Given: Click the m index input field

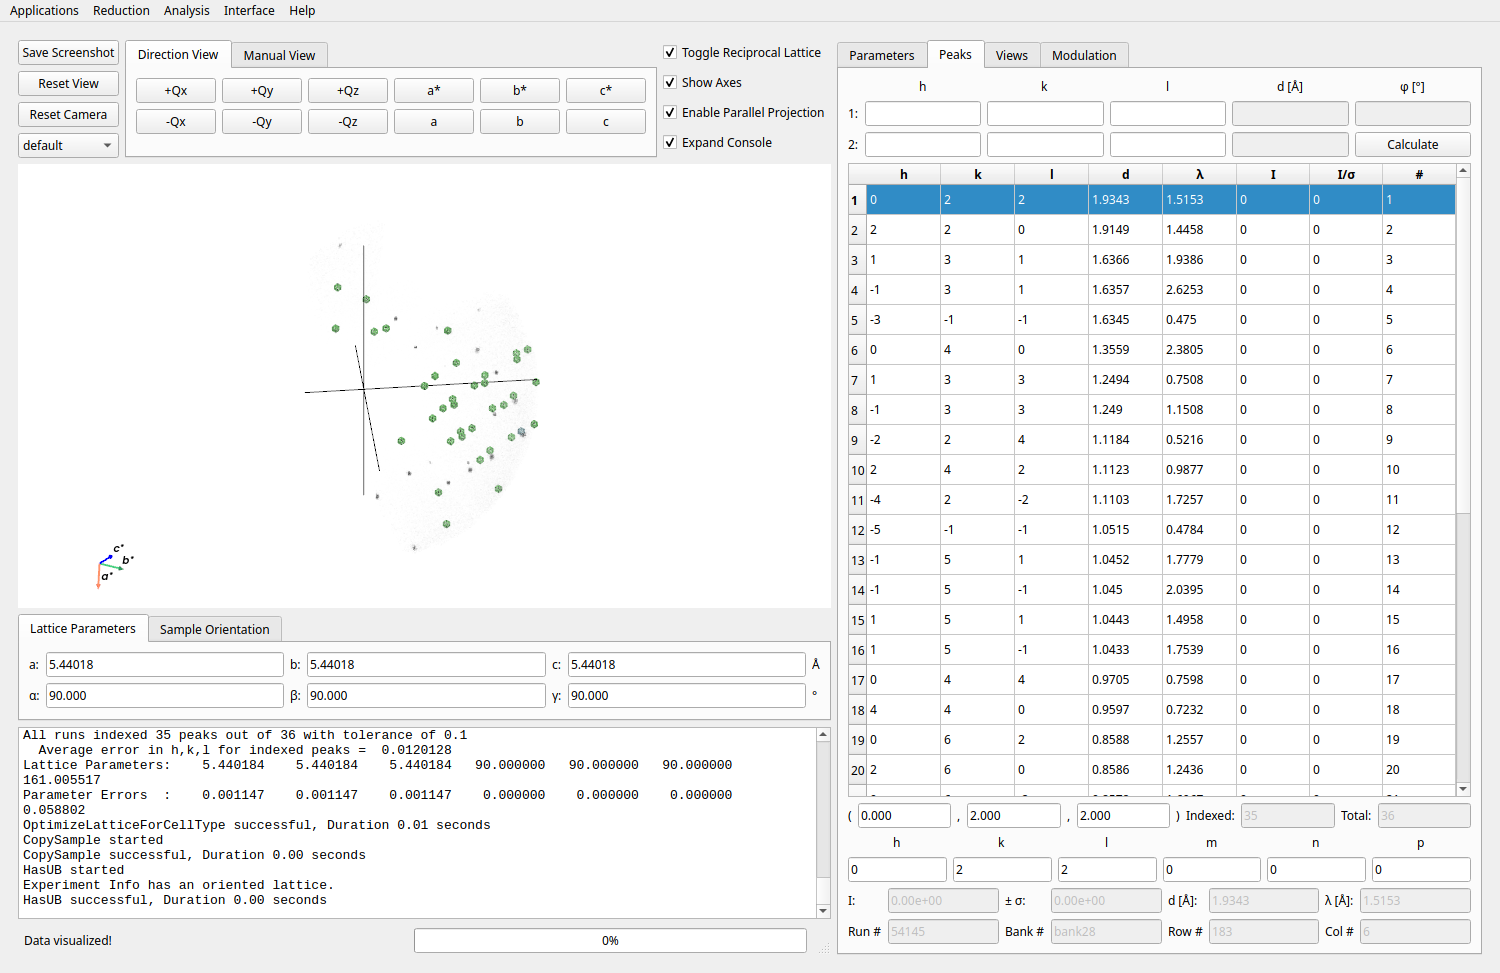Looking at the screenshot, I should point(1211,870).
